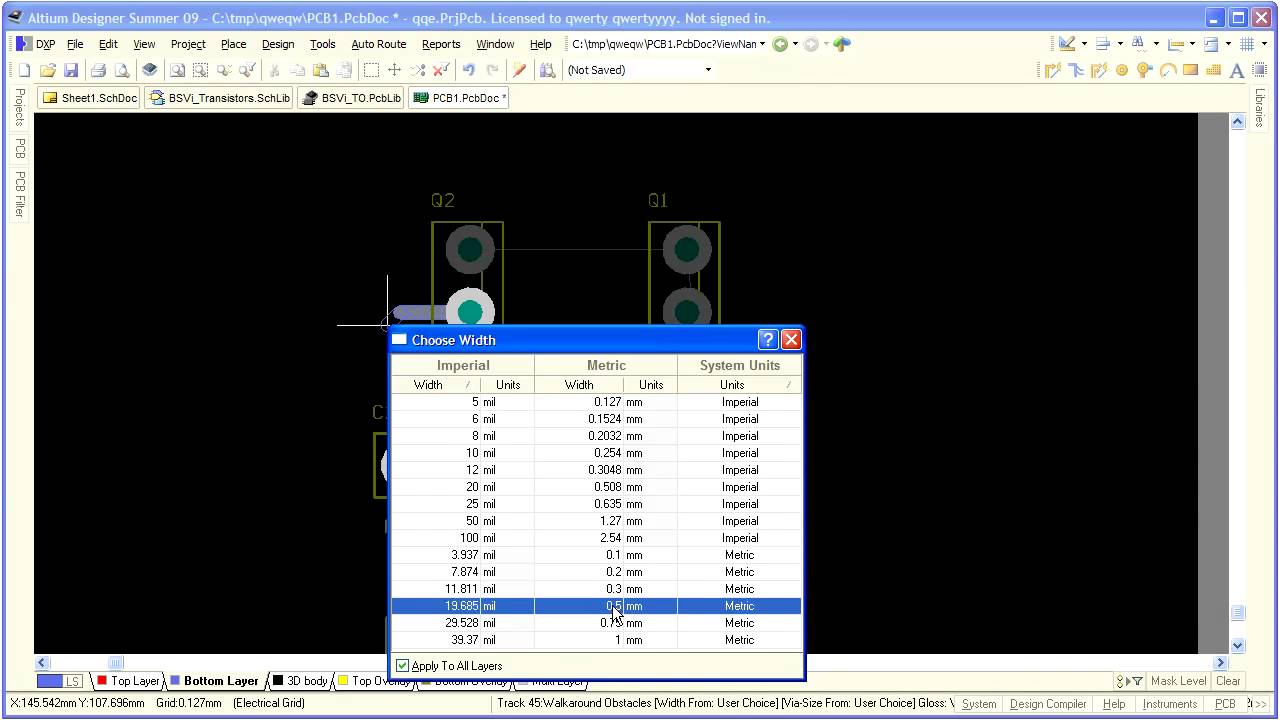Expand the Dimension tools dropdown arrow
The image size is (1280, 720).
(1192, 44)
